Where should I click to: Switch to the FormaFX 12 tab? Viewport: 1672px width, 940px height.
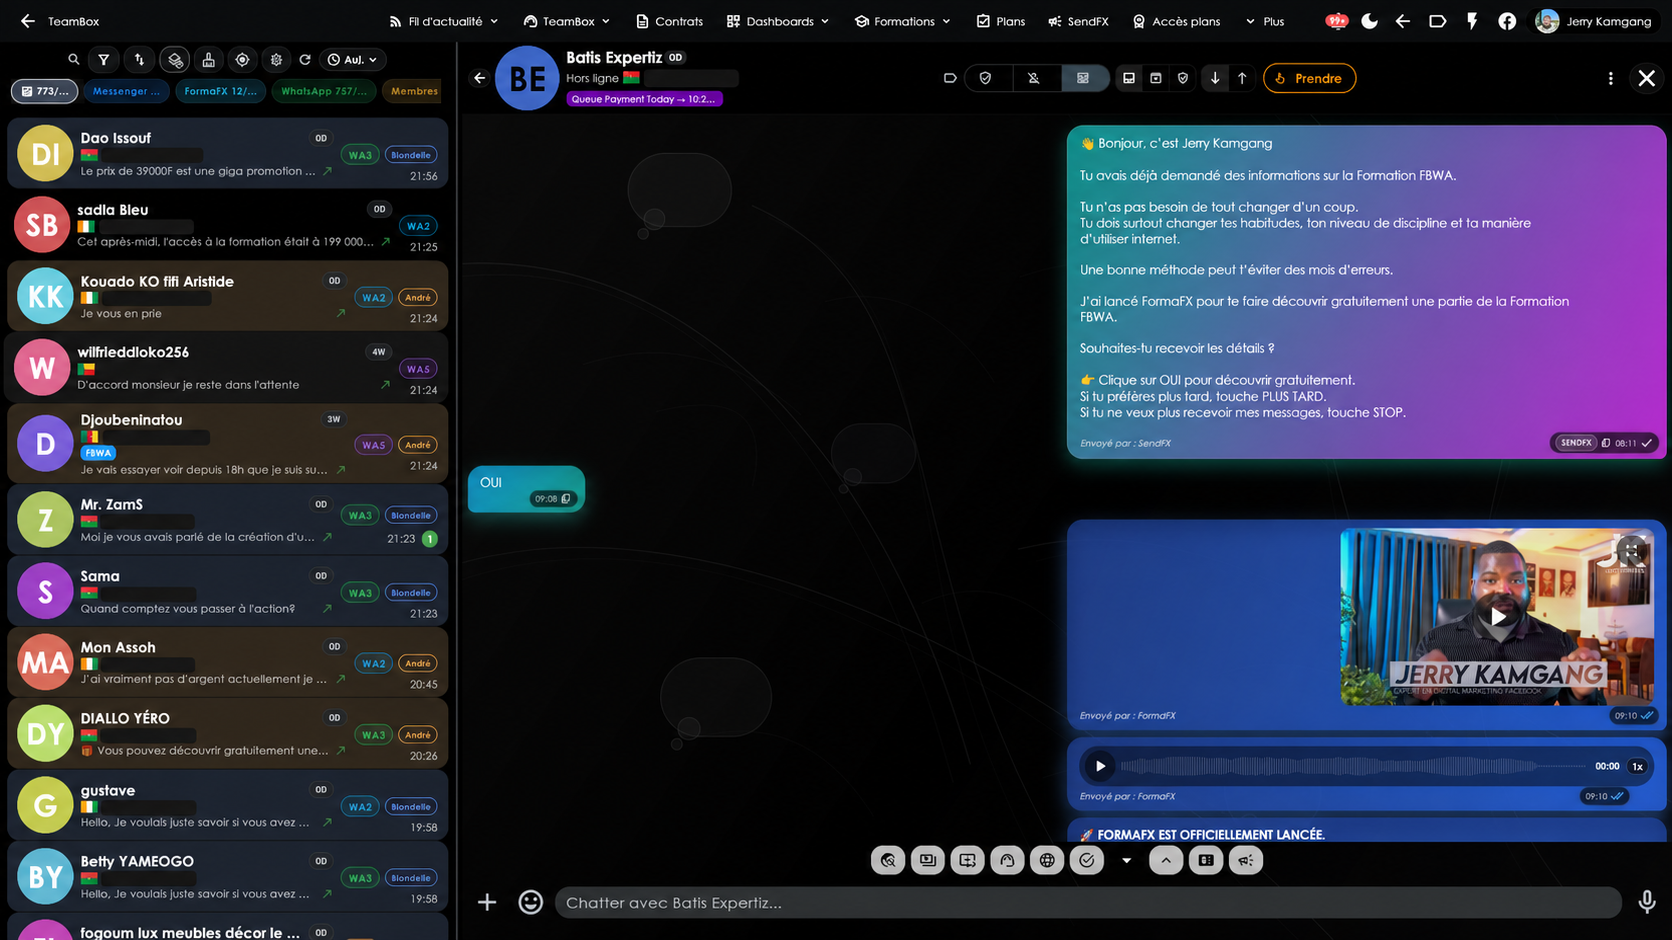[220, 91]
